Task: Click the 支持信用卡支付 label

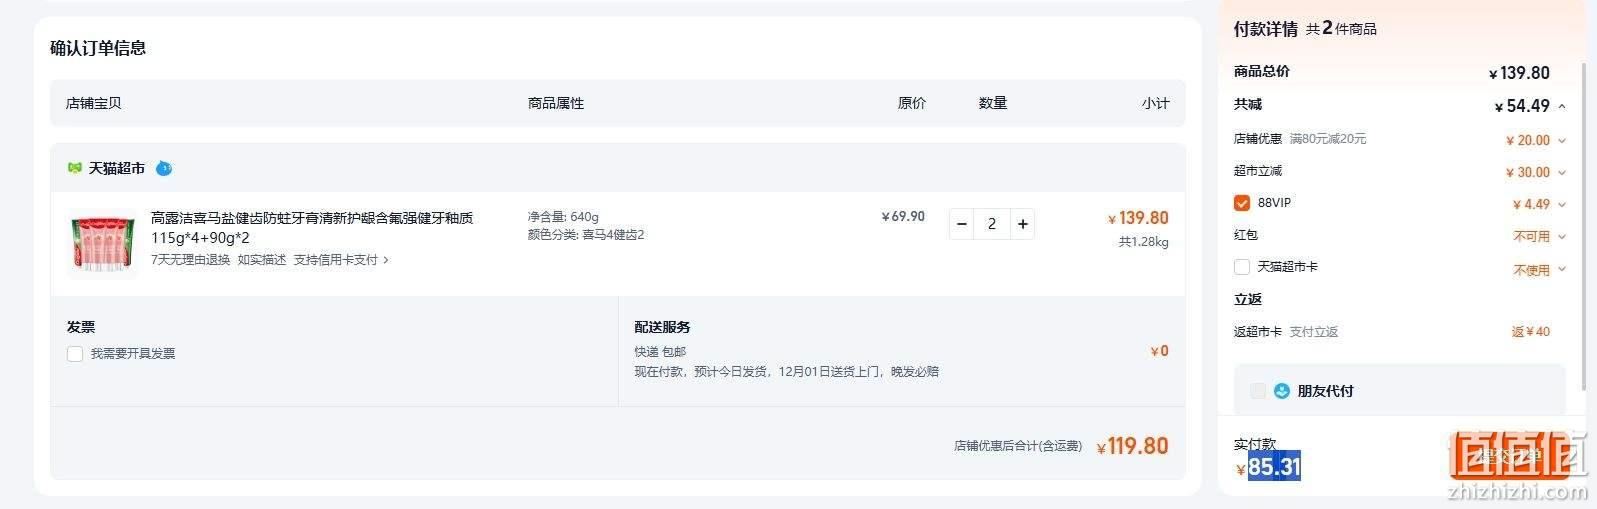Action: tap(335, 260)
